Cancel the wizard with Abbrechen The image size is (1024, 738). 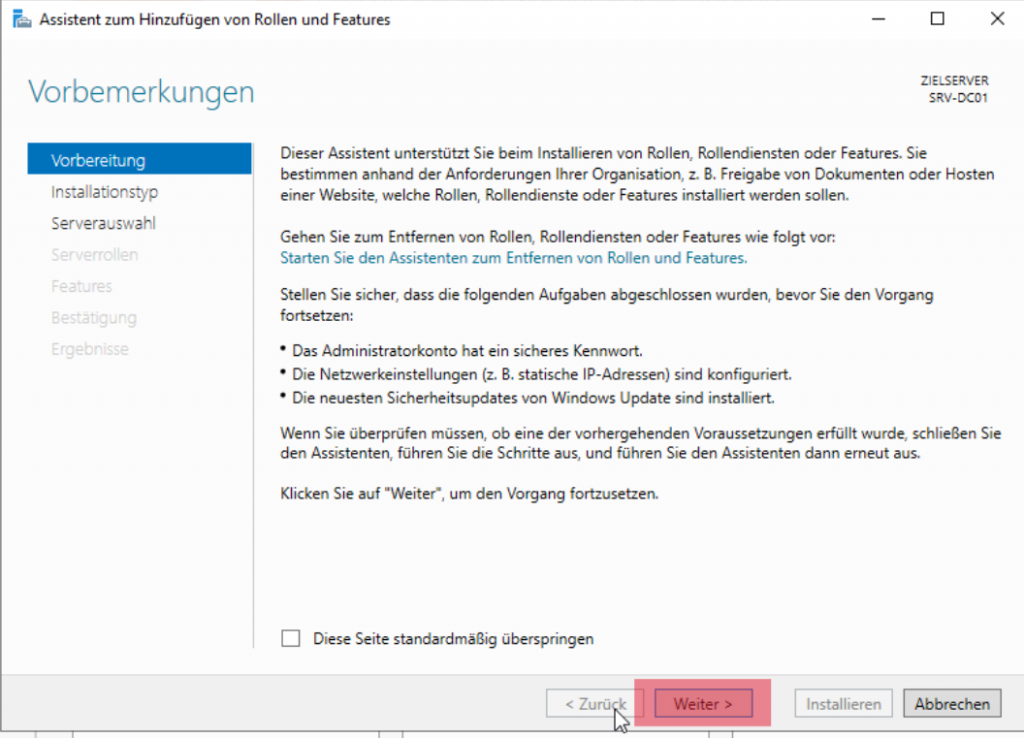click(x=952, y=704)
